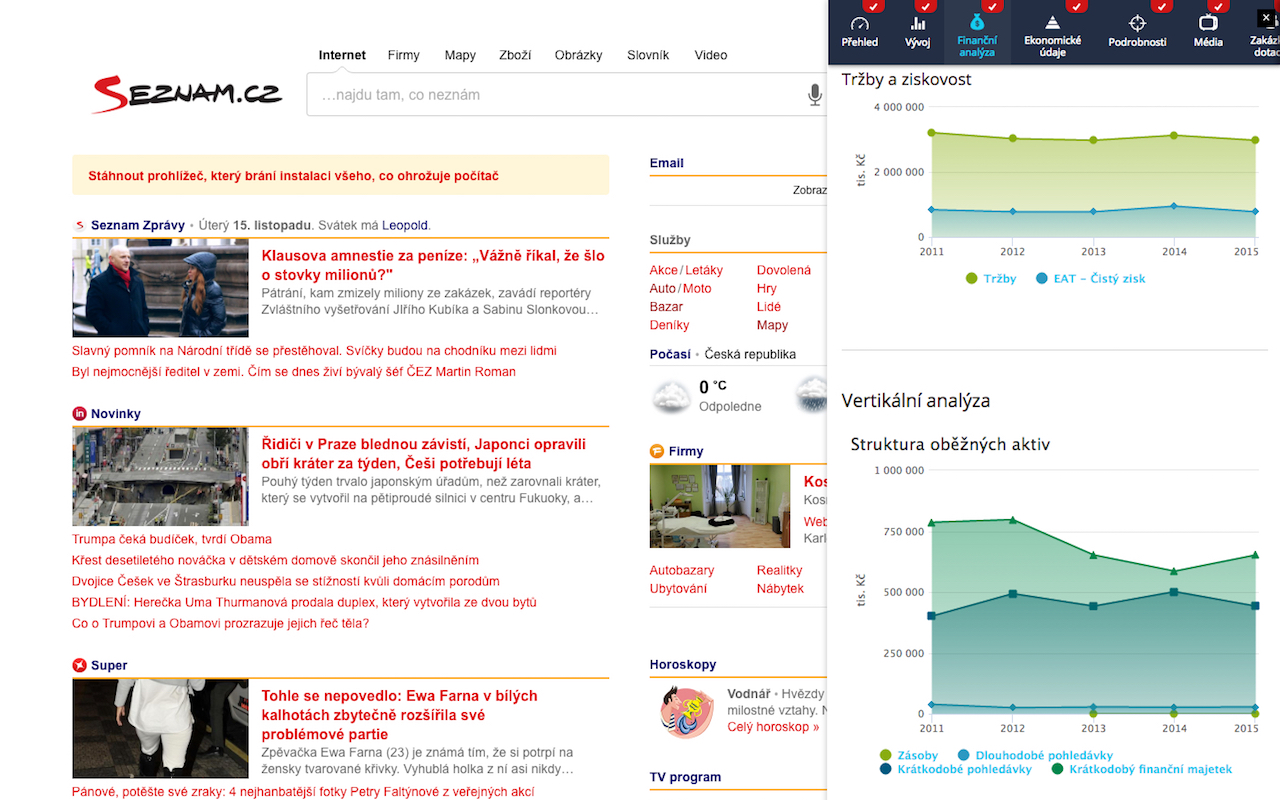Viewport: 1280px width, 800px height.
Task: Click the Struktura oběžných aktiv chart title
Action: point(950,444)
